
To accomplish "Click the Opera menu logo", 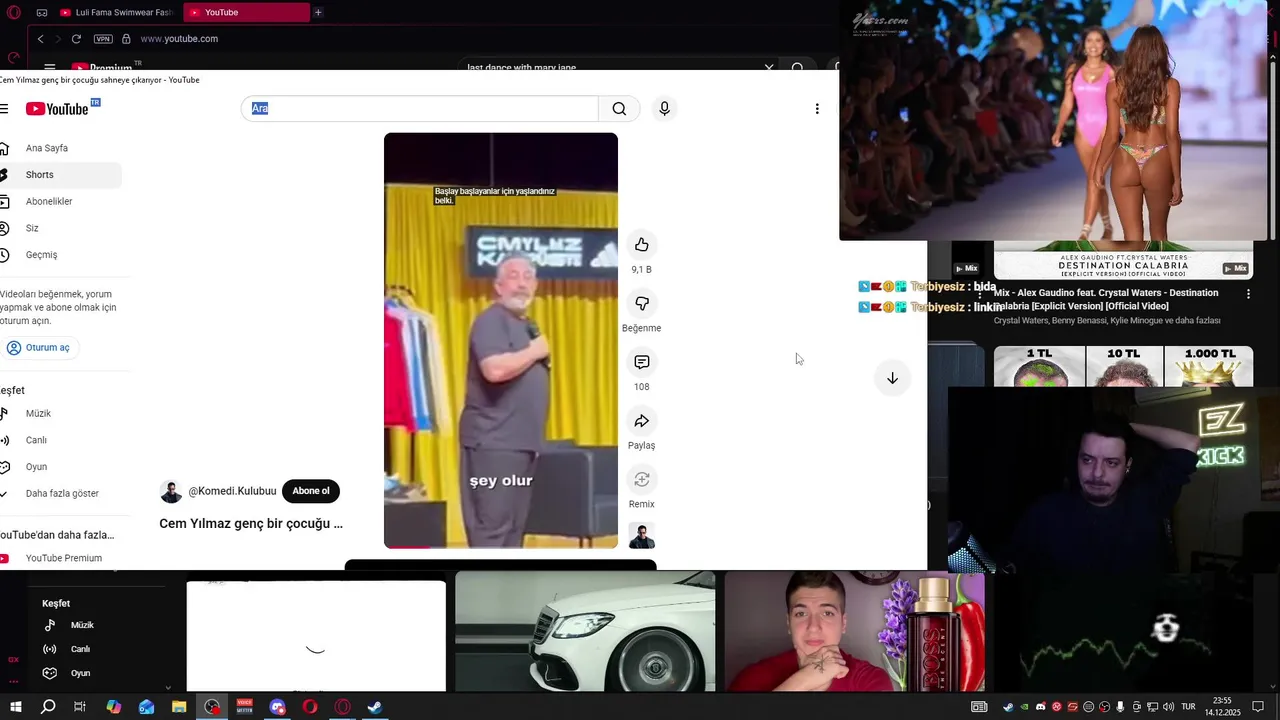I will tap(13, 12).
